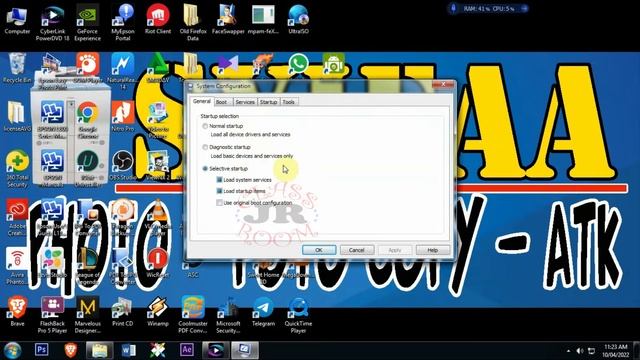640x360 pixels.
Task: Open the Recycle Bin
Action: [x=17, y=69]
